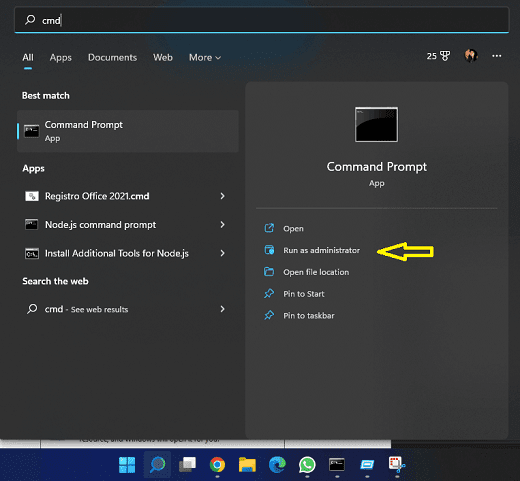Select the Command Prompt best match result
520x481 pixels.
[x=128, y=131]
